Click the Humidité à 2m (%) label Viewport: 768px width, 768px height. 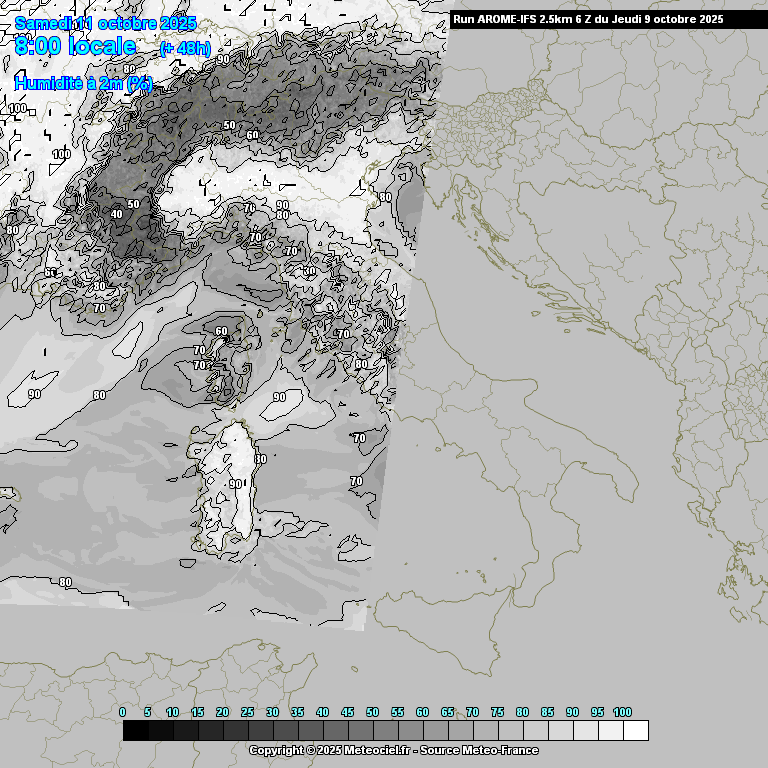83,84
